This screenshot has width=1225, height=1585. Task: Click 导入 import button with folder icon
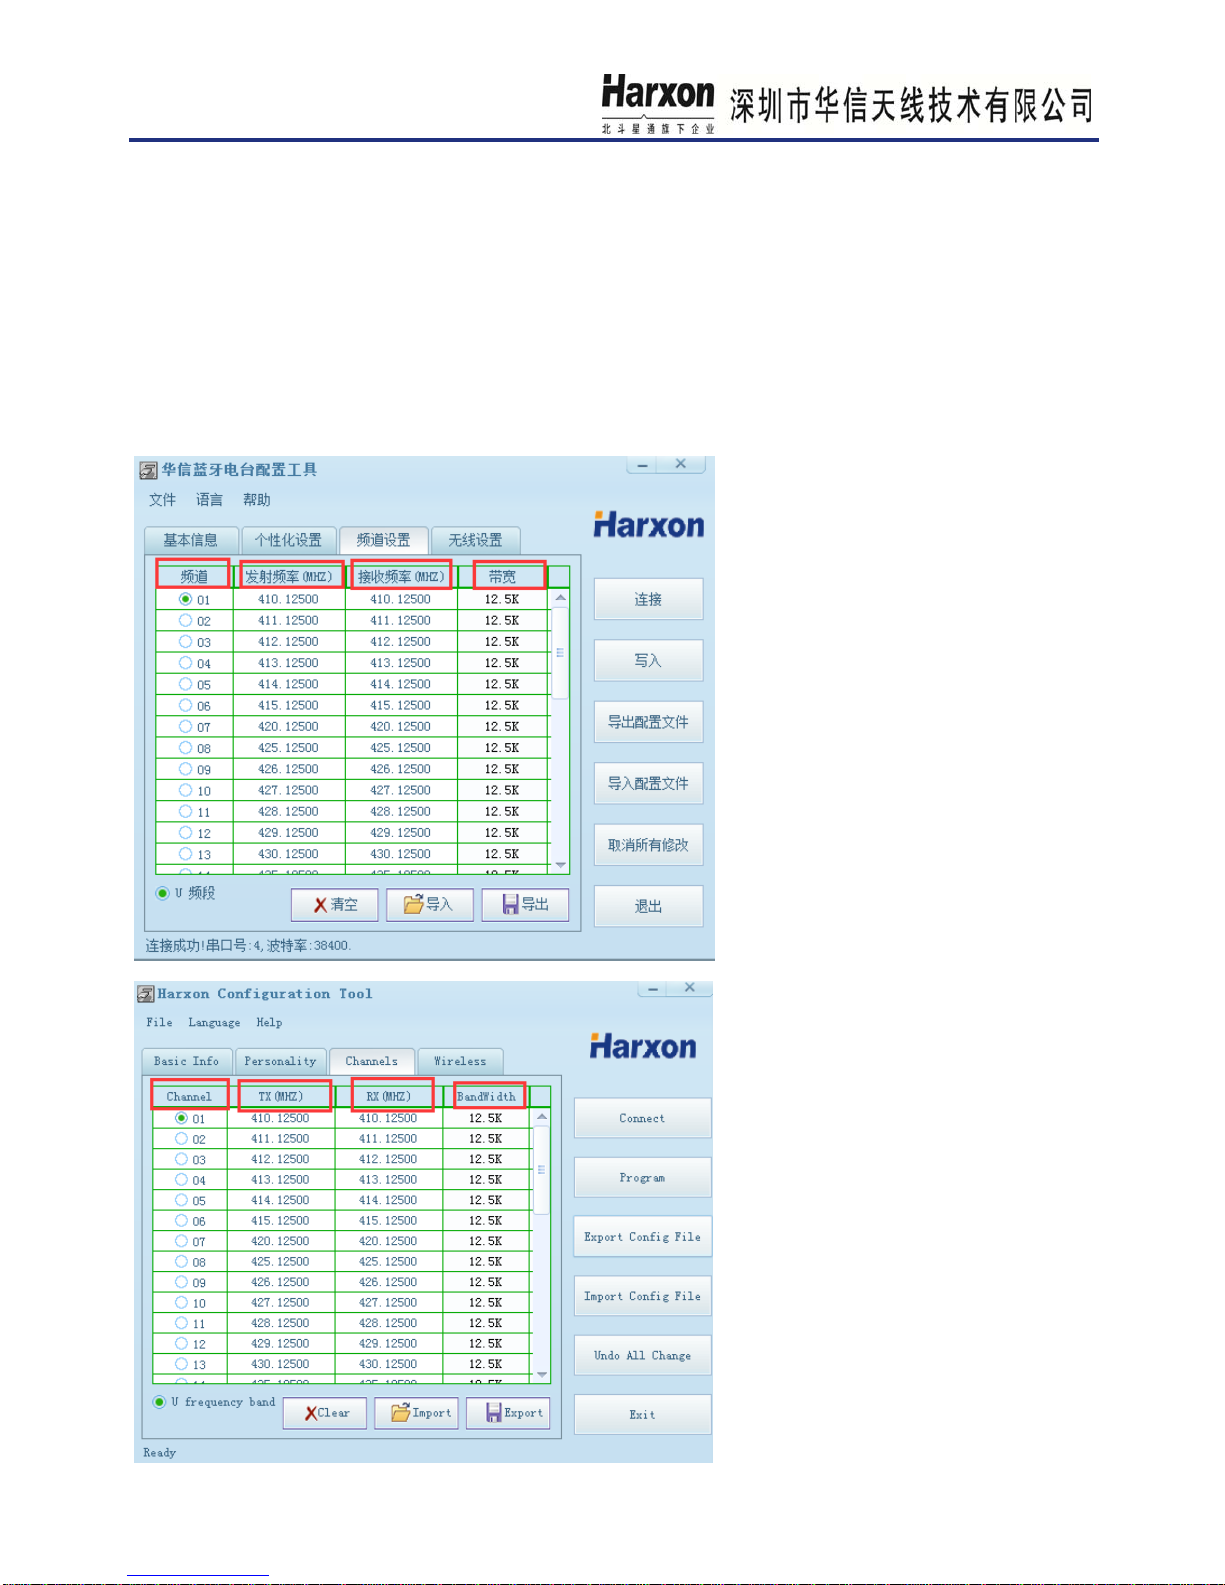pos(430,905)
